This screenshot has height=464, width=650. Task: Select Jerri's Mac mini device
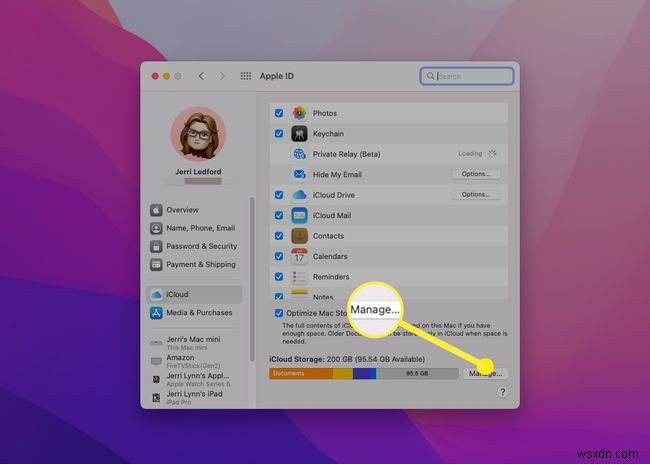pos(193,343)
